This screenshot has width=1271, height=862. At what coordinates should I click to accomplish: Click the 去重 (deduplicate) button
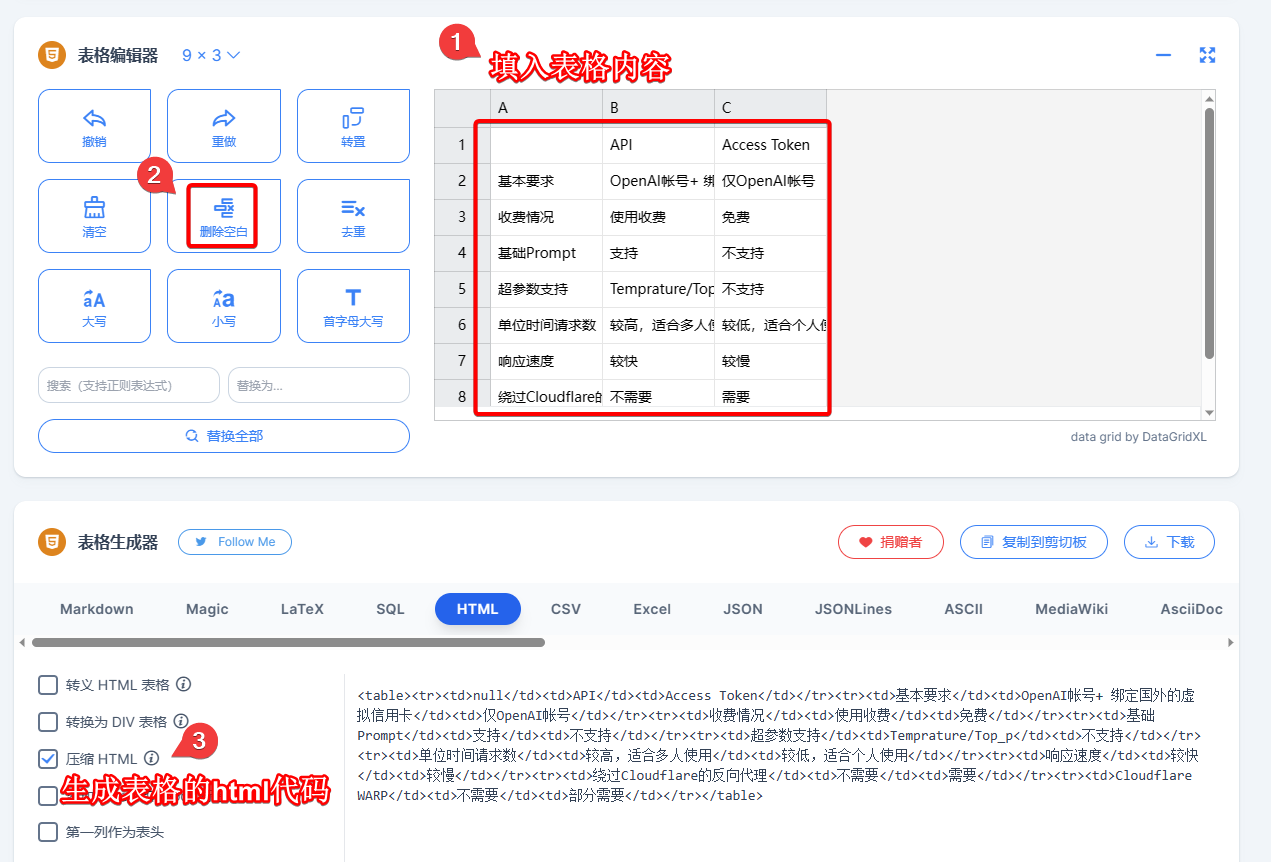click(x=353, y=216)
